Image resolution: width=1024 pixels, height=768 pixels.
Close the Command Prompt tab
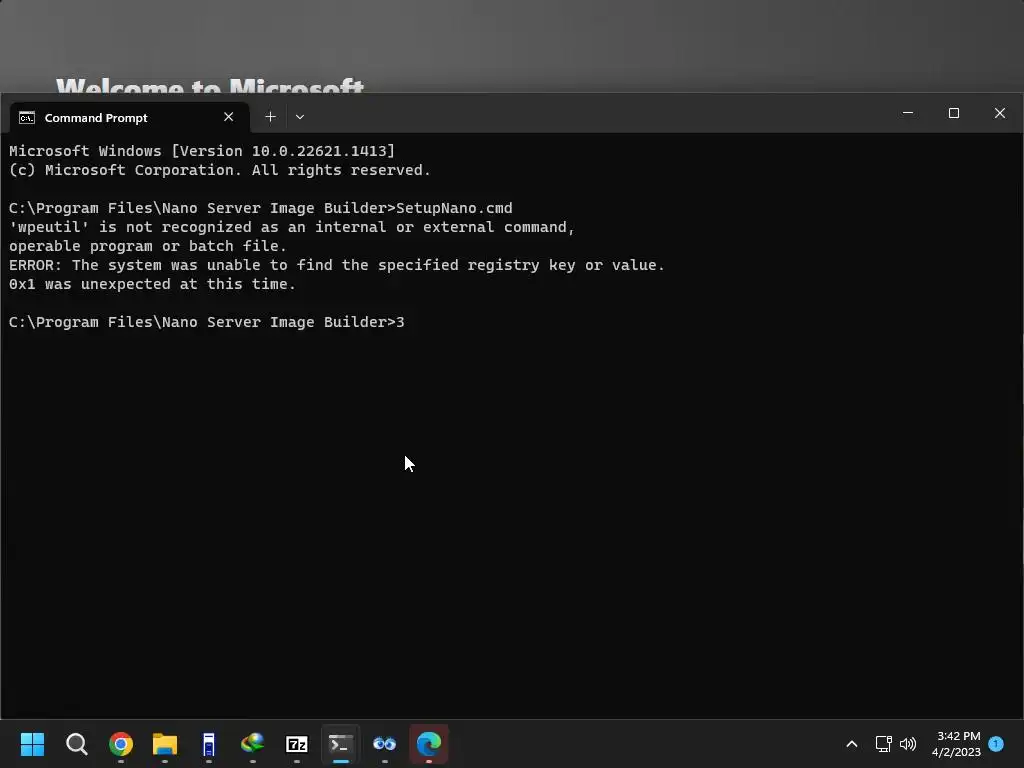(x=229, y=117)
